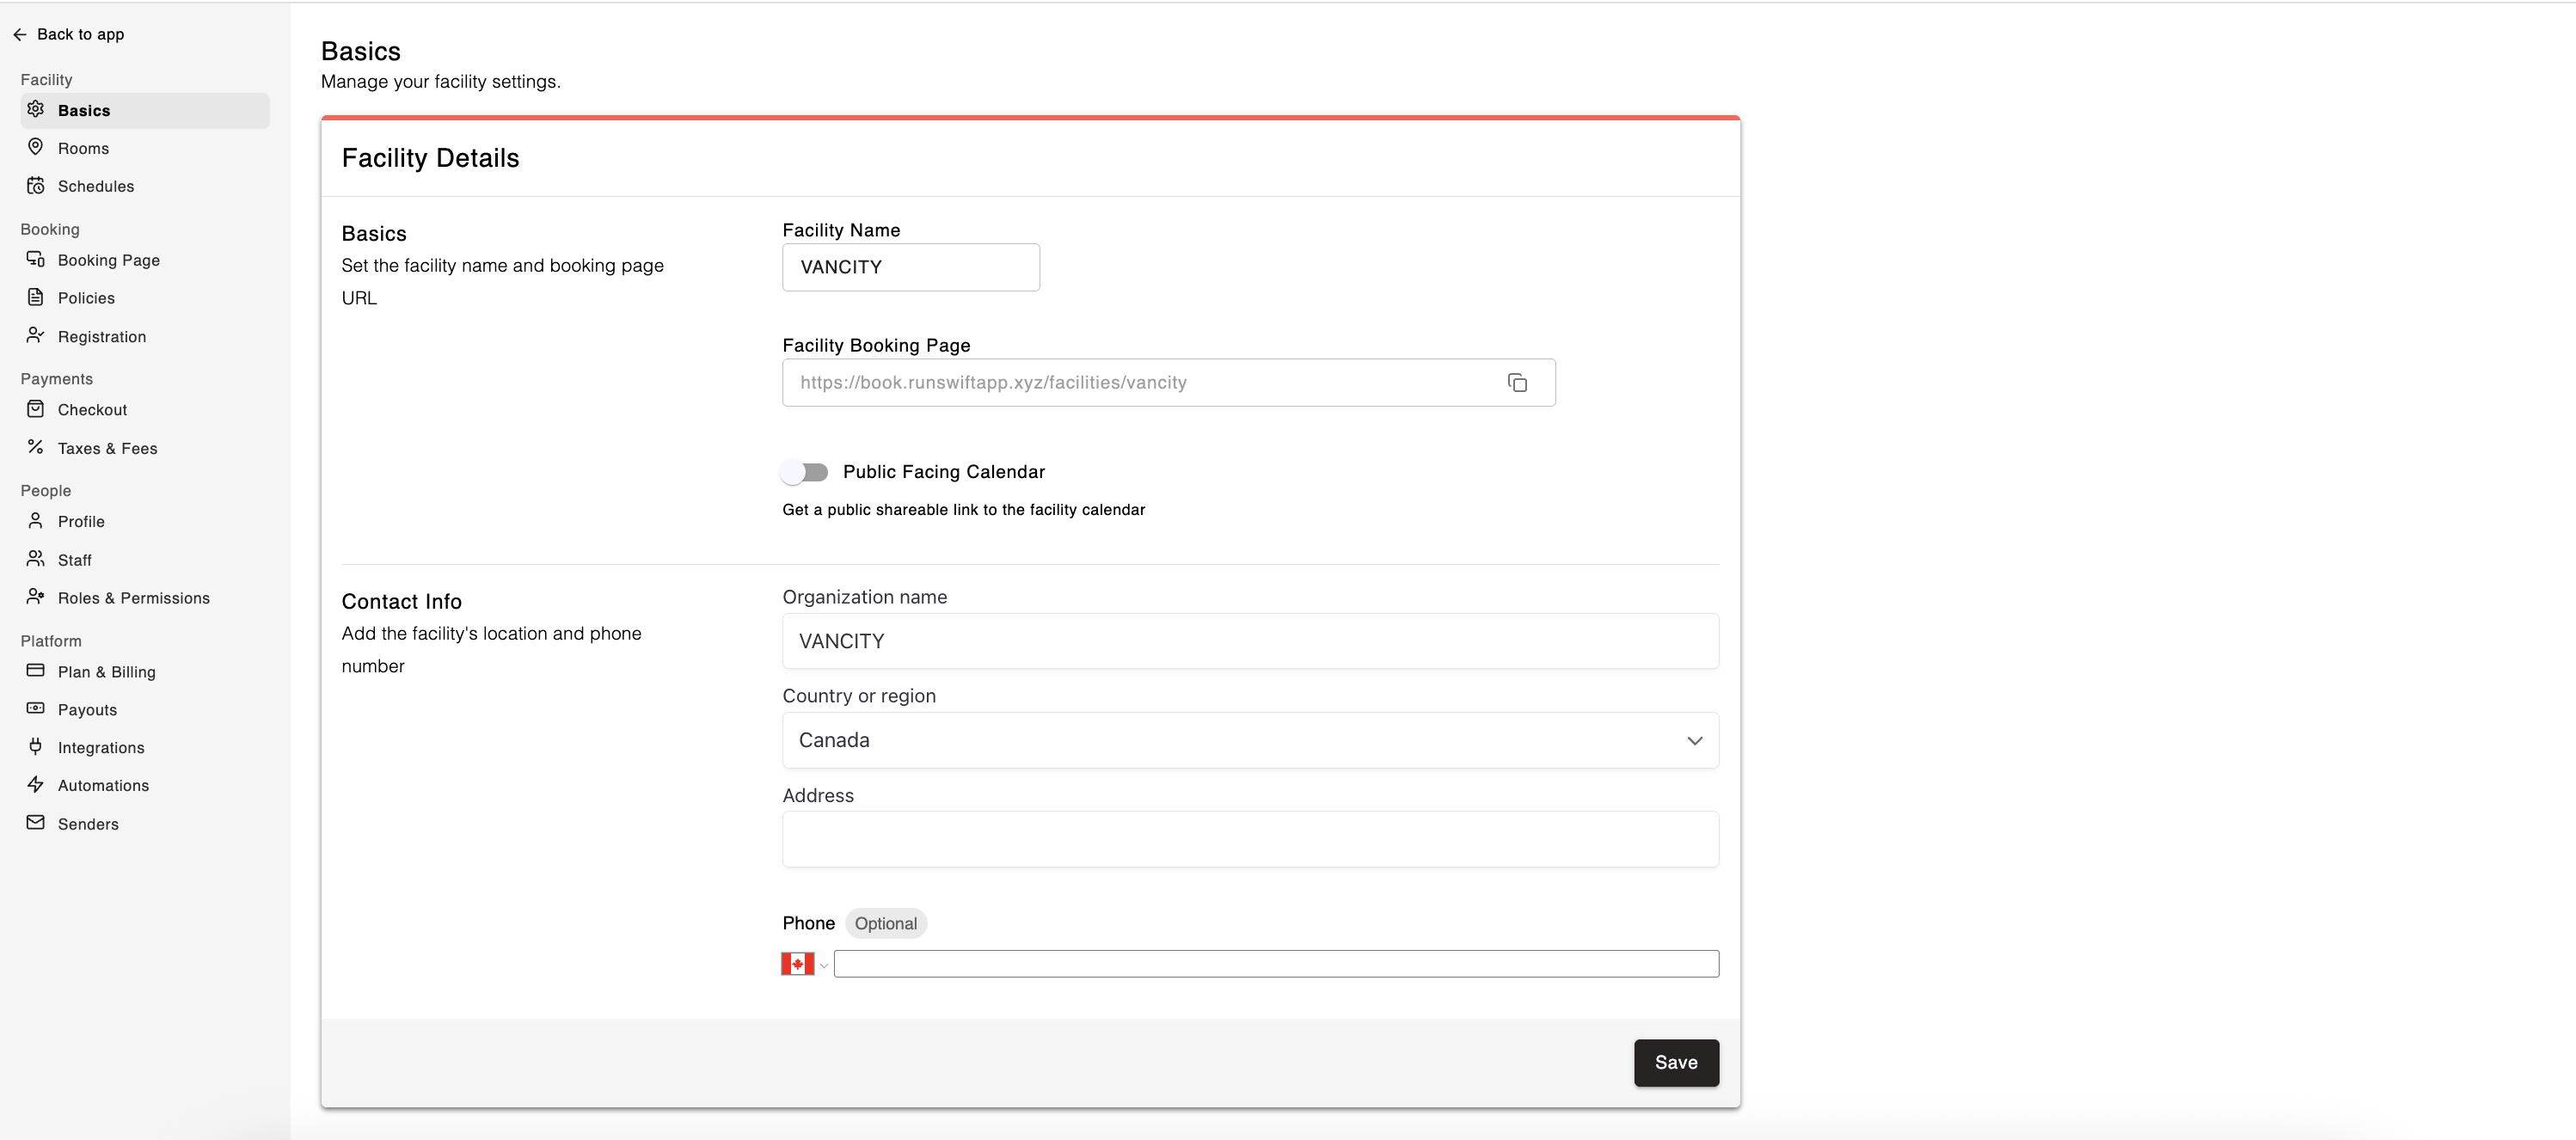Screen dimensions: 2576x1140
Task: Focus the Facility Name input field
Action: [910, 267]
